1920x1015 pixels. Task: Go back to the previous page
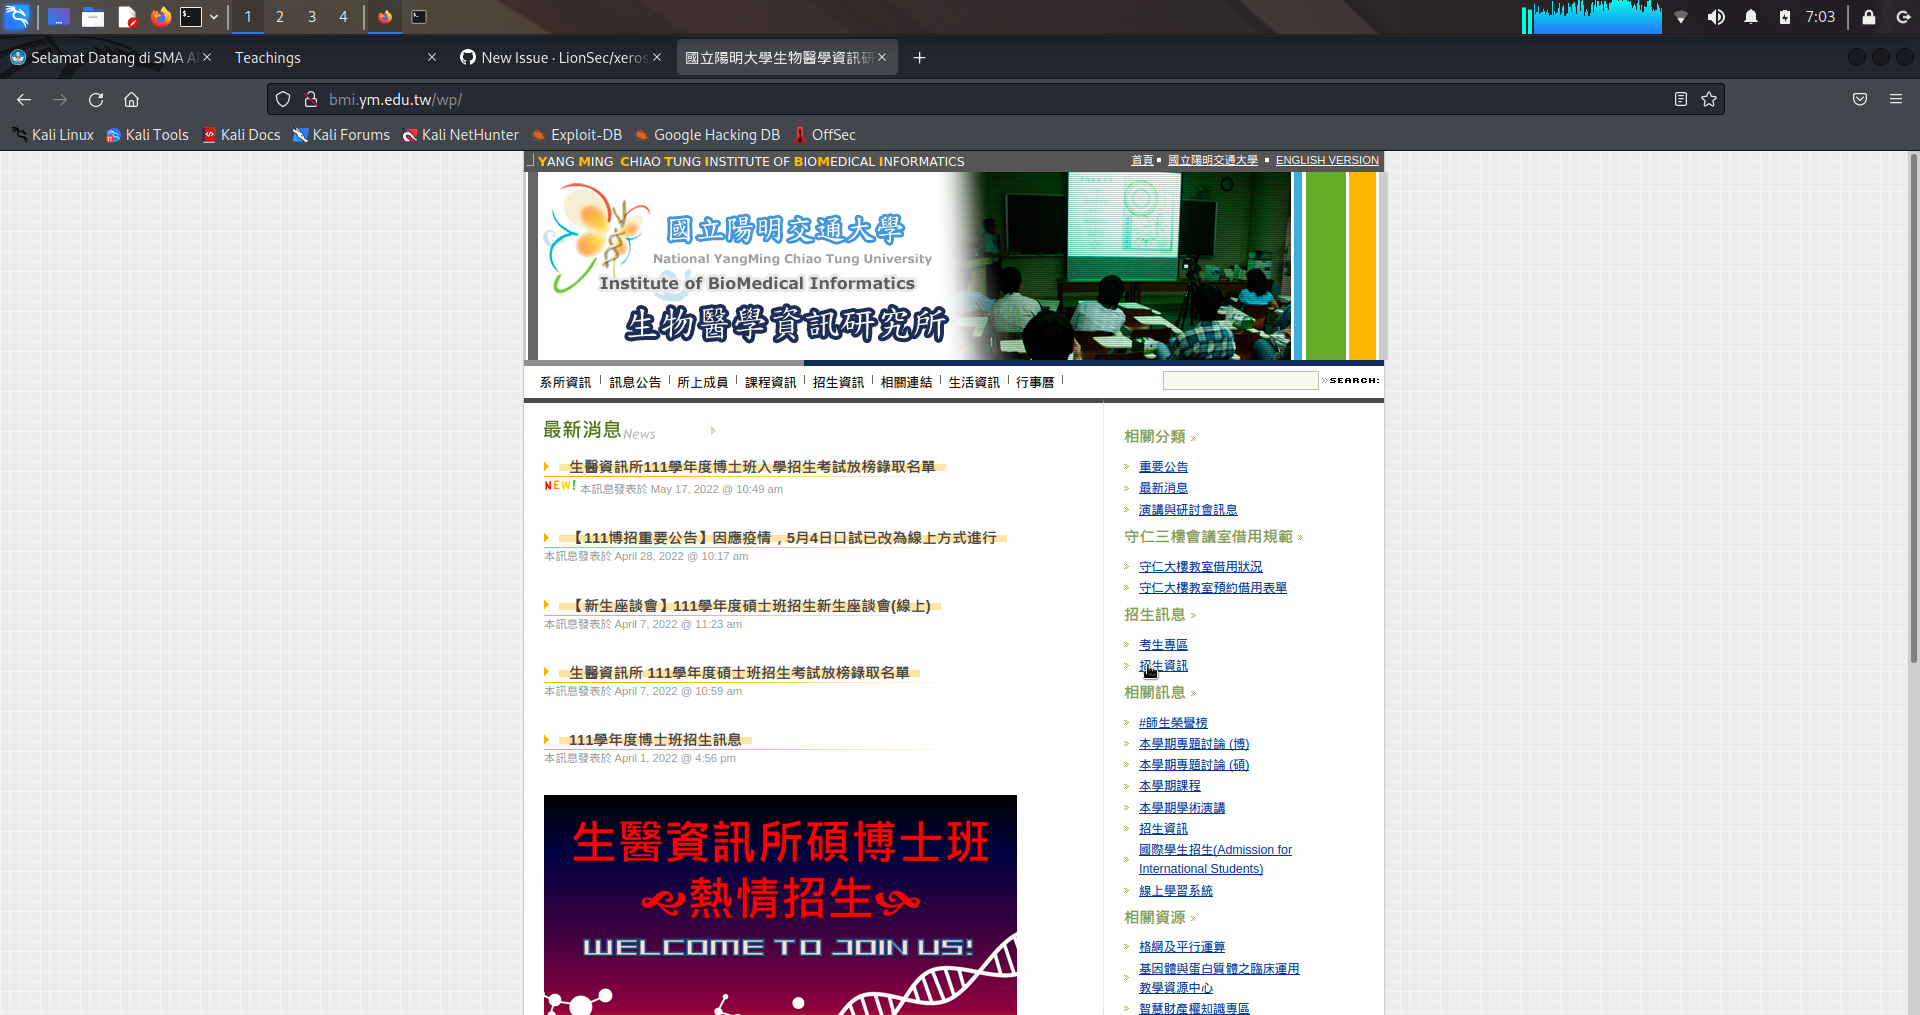tap(24, 100)
